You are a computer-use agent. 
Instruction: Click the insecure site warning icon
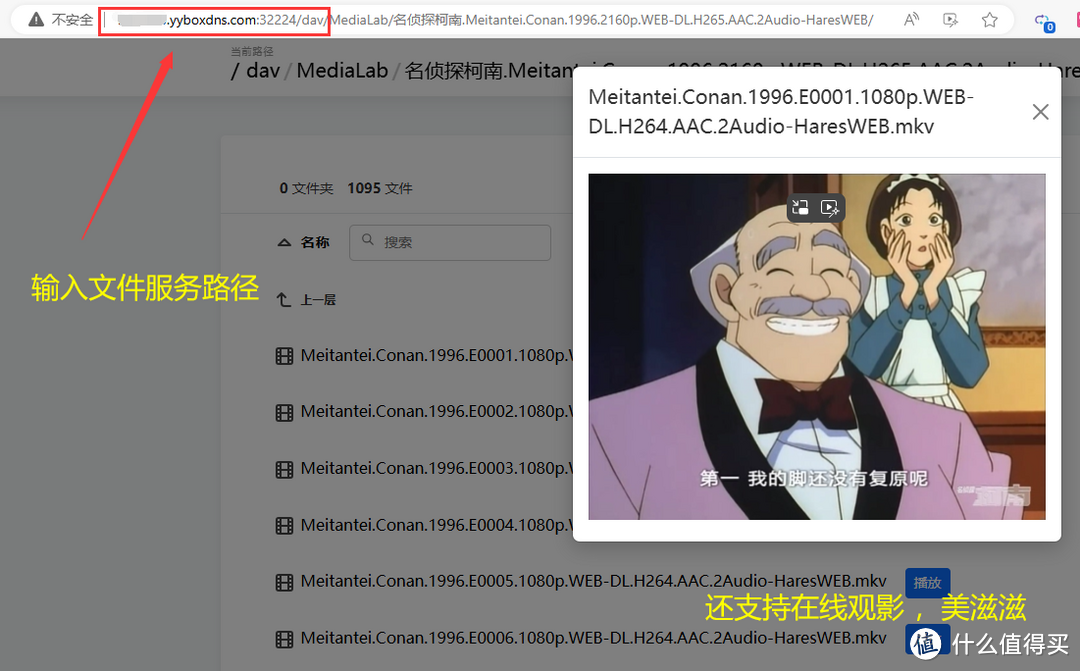coord(36,20)
